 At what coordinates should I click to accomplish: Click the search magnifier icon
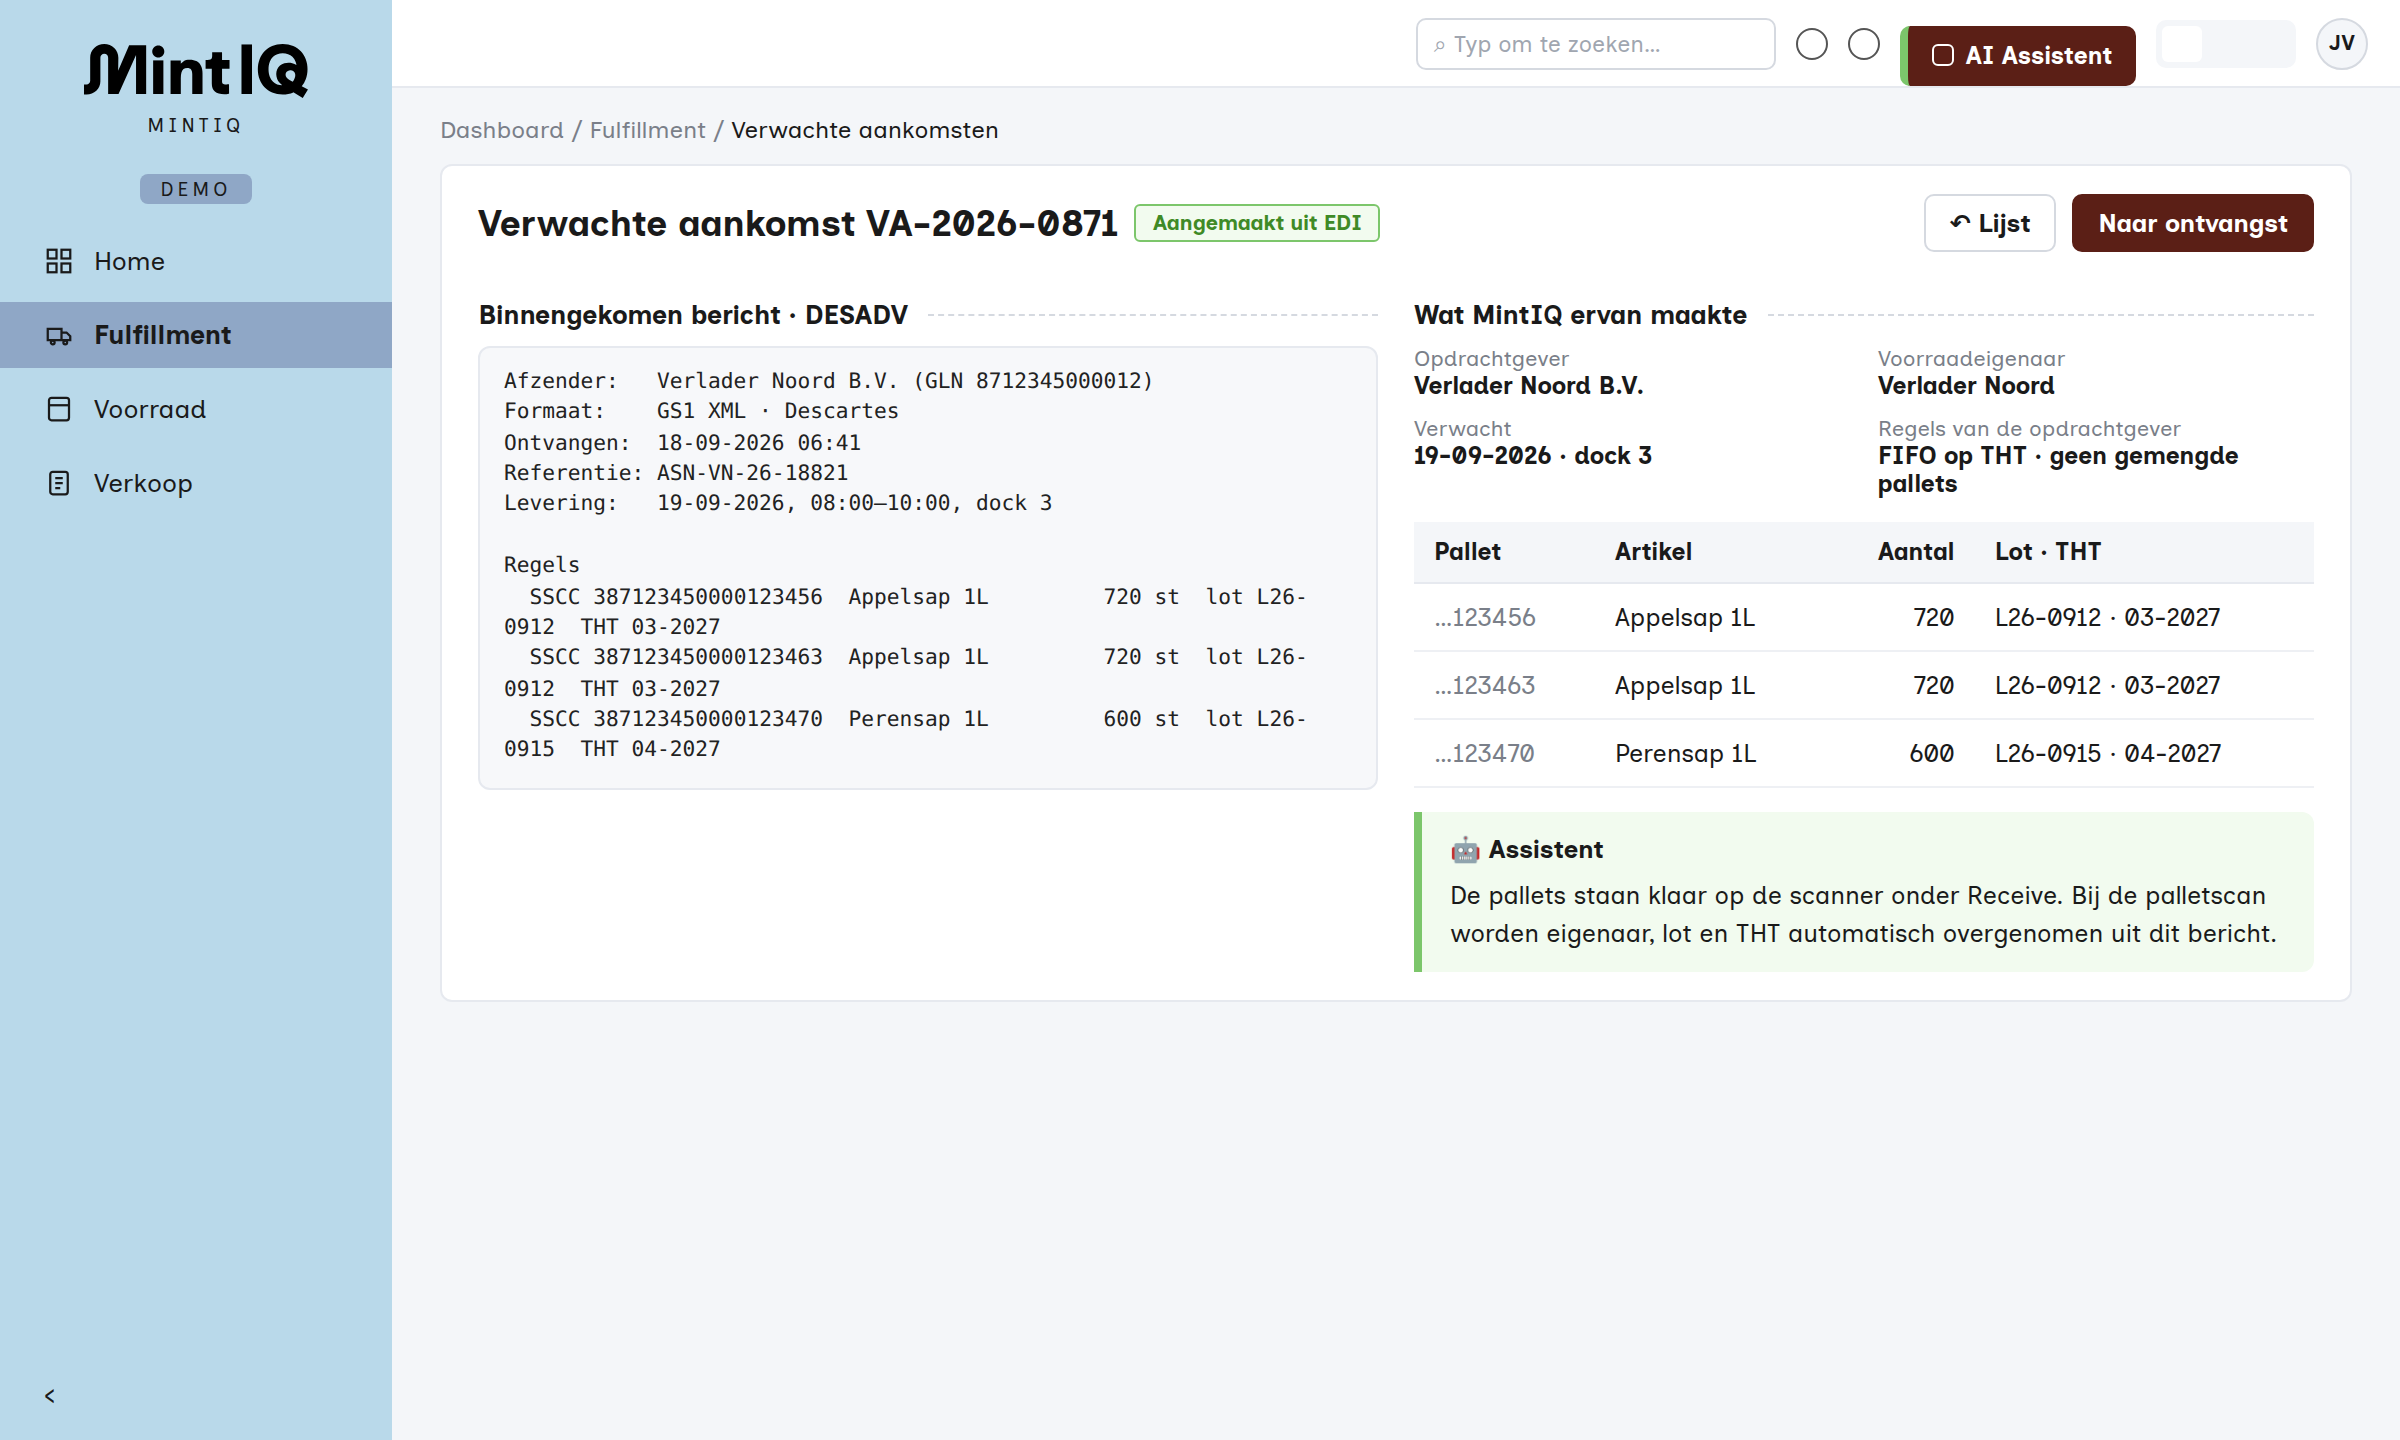(x=1439, y=45)
